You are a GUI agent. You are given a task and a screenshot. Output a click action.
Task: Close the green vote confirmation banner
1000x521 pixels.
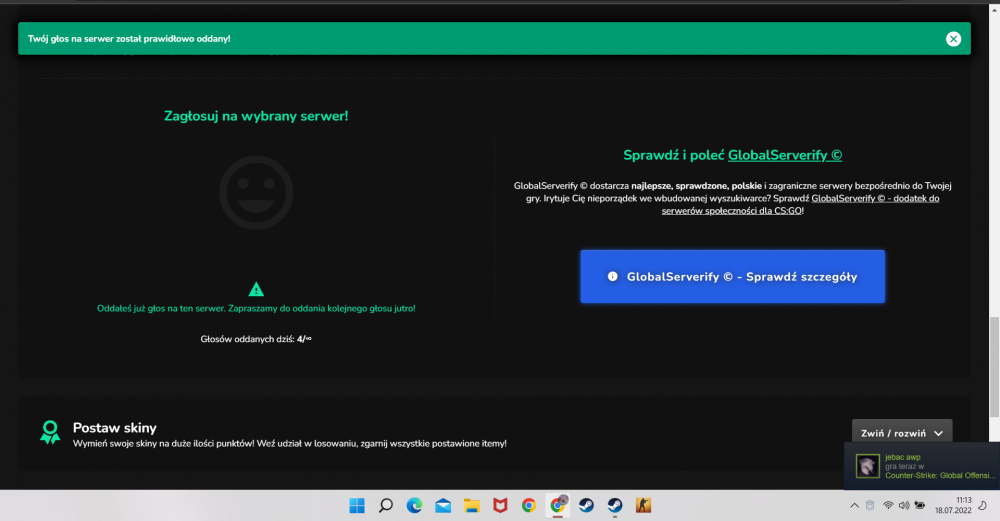[x=953, y=39]
